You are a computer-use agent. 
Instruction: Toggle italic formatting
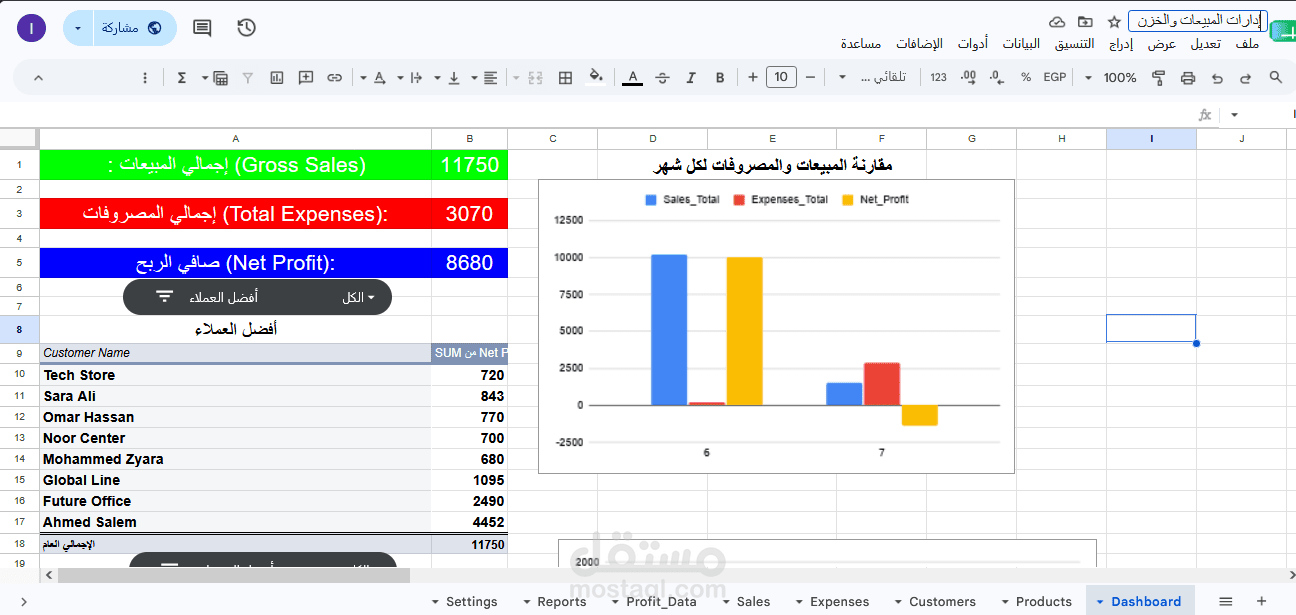pos(691,77)
